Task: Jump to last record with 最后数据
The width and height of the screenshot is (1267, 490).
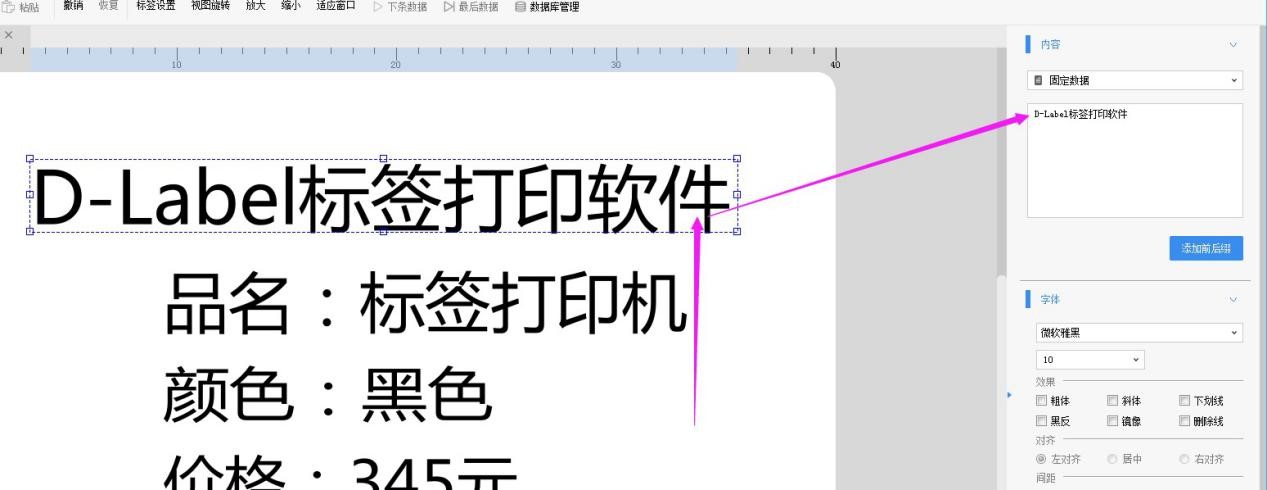Action: pos(471,7)
